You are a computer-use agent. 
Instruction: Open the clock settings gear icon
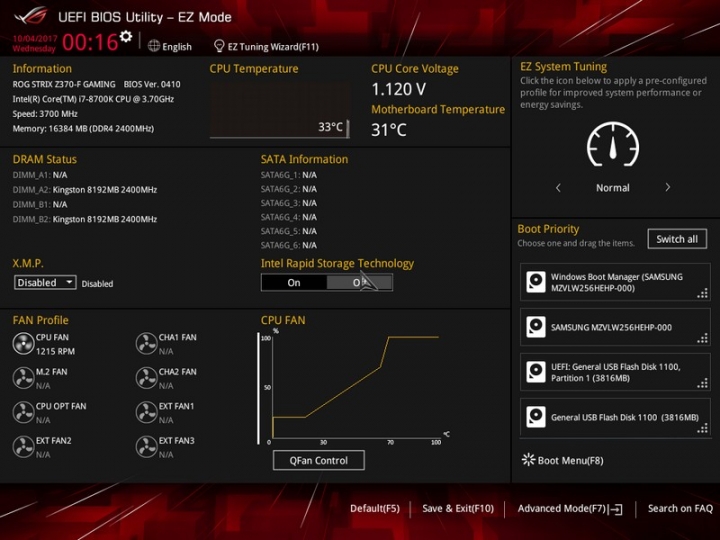[x=126, y=36]
